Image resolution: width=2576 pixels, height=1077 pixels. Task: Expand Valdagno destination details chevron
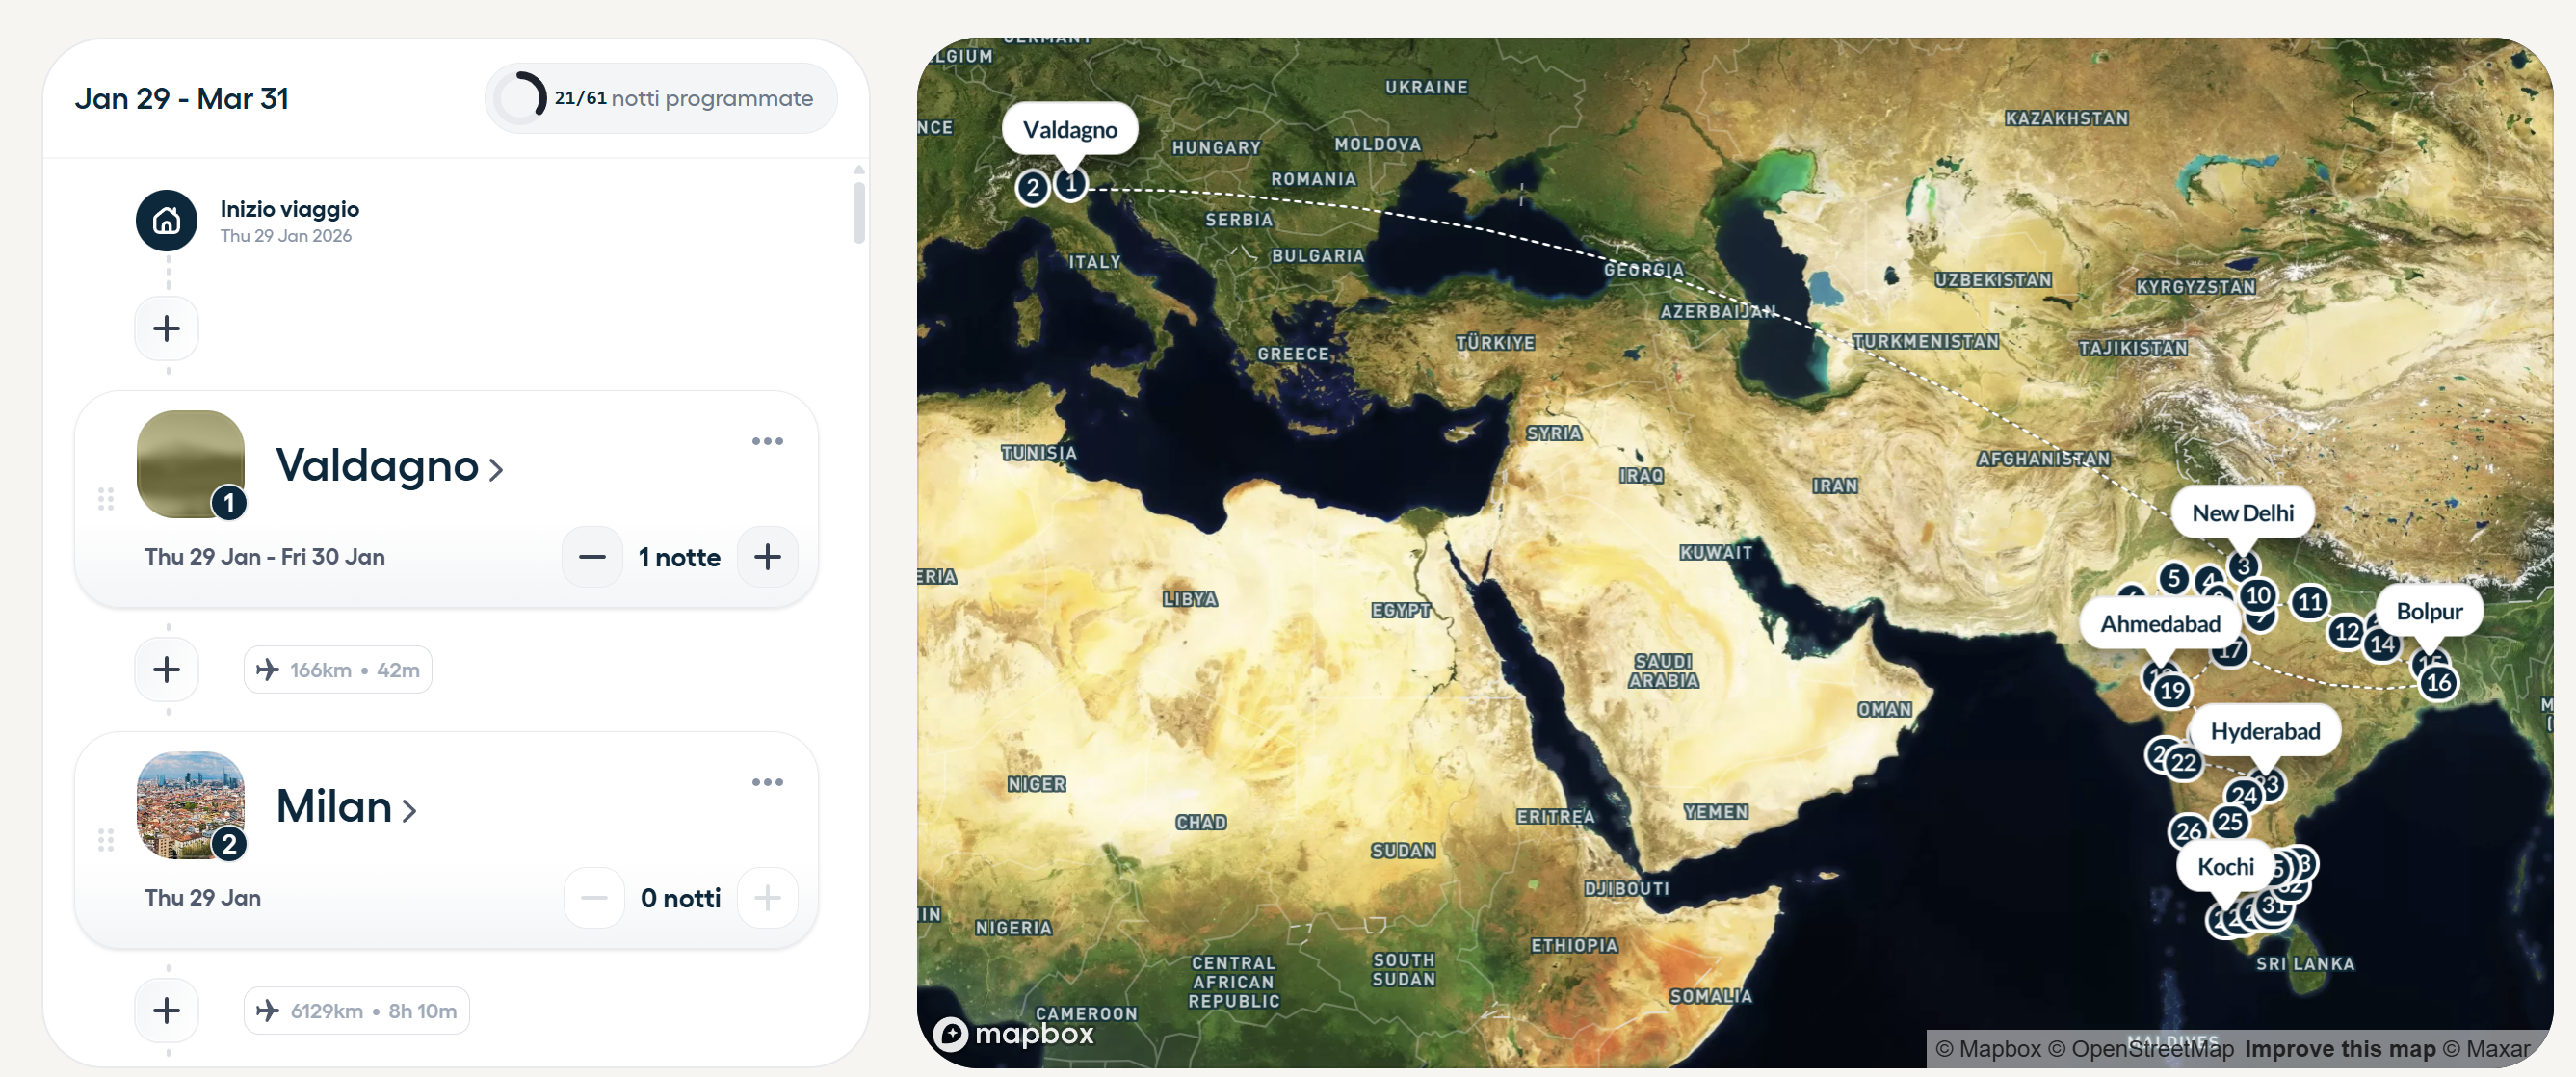tap(496, 468)
